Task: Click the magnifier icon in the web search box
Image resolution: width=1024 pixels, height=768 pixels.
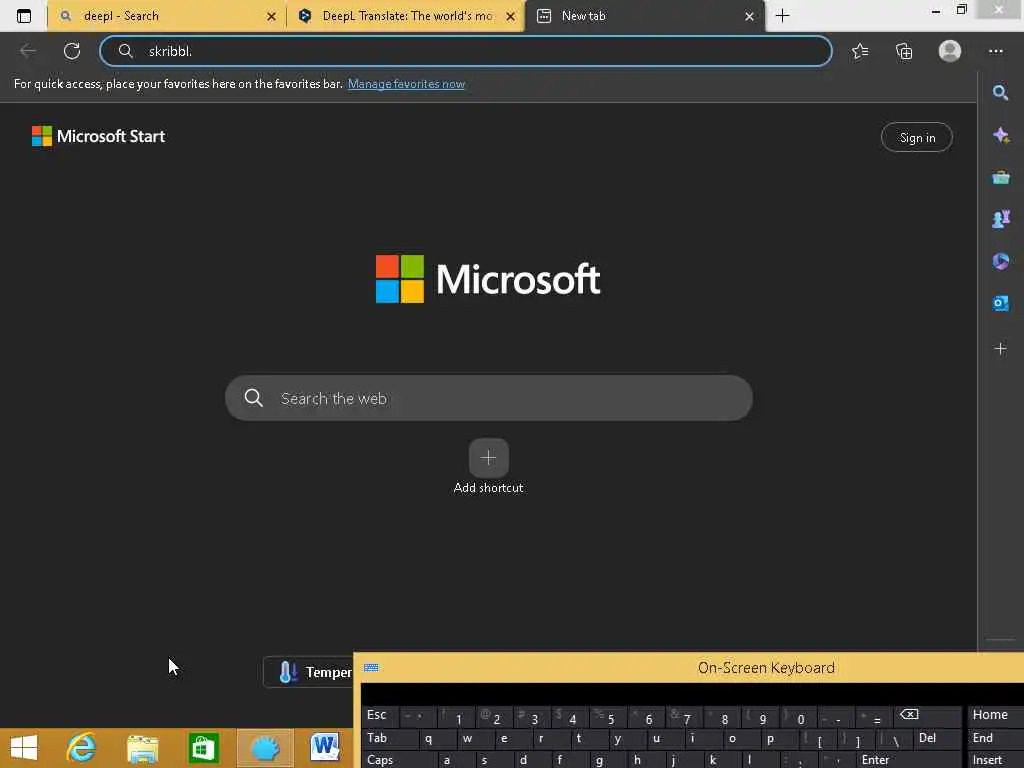Action: click(253, 398)
